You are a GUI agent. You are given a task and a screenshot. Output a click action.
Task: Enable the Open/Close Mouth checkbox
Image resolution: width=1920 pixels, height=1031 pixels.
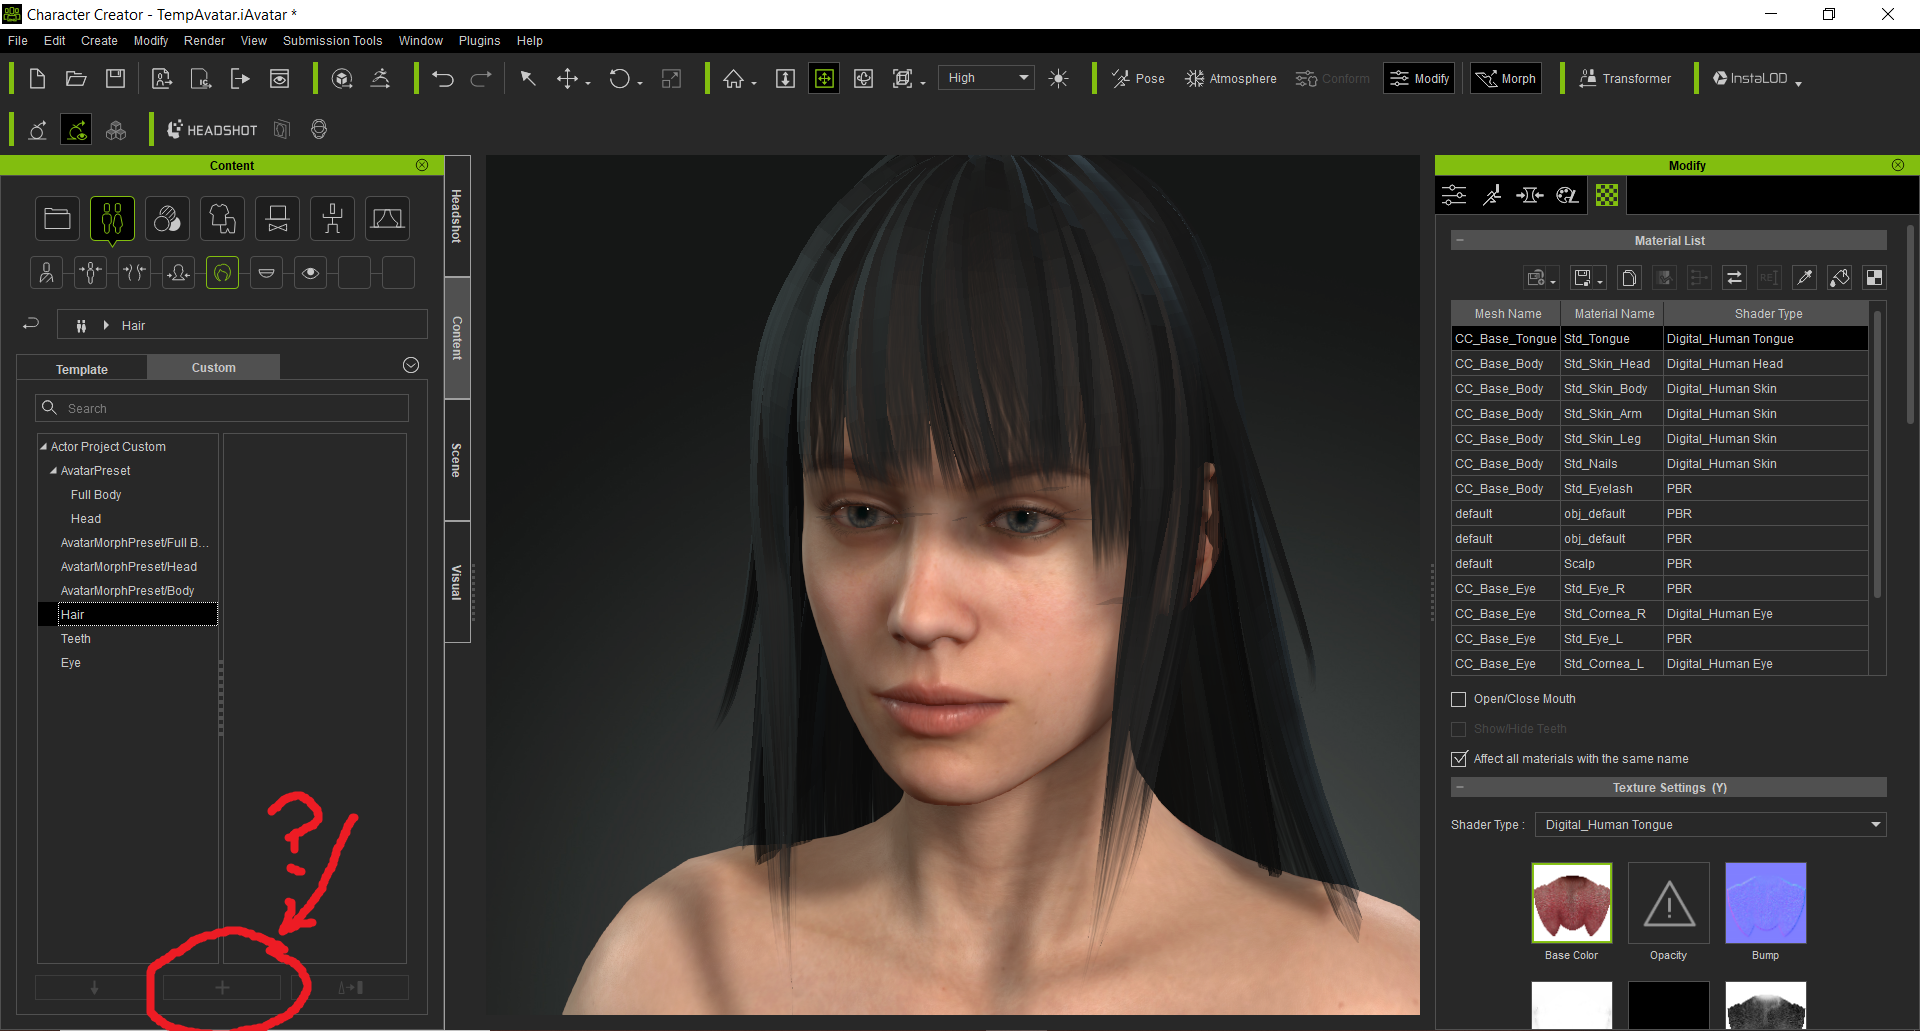(x=1458, y=699)
